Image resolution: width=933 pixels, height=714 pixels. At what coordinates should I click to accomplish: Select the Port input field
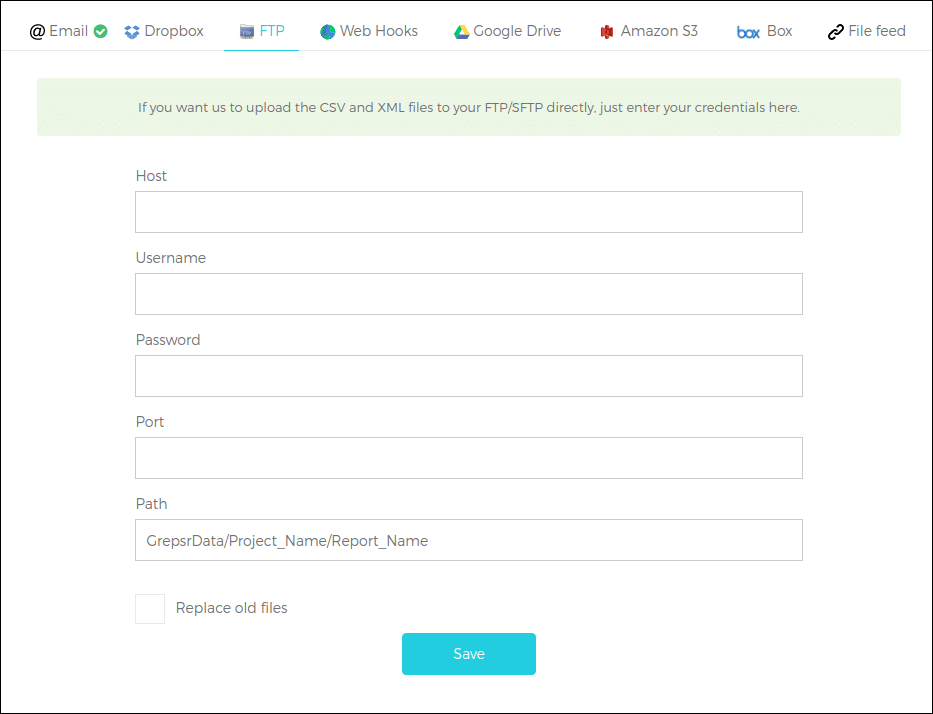click(x=469, y=458)
